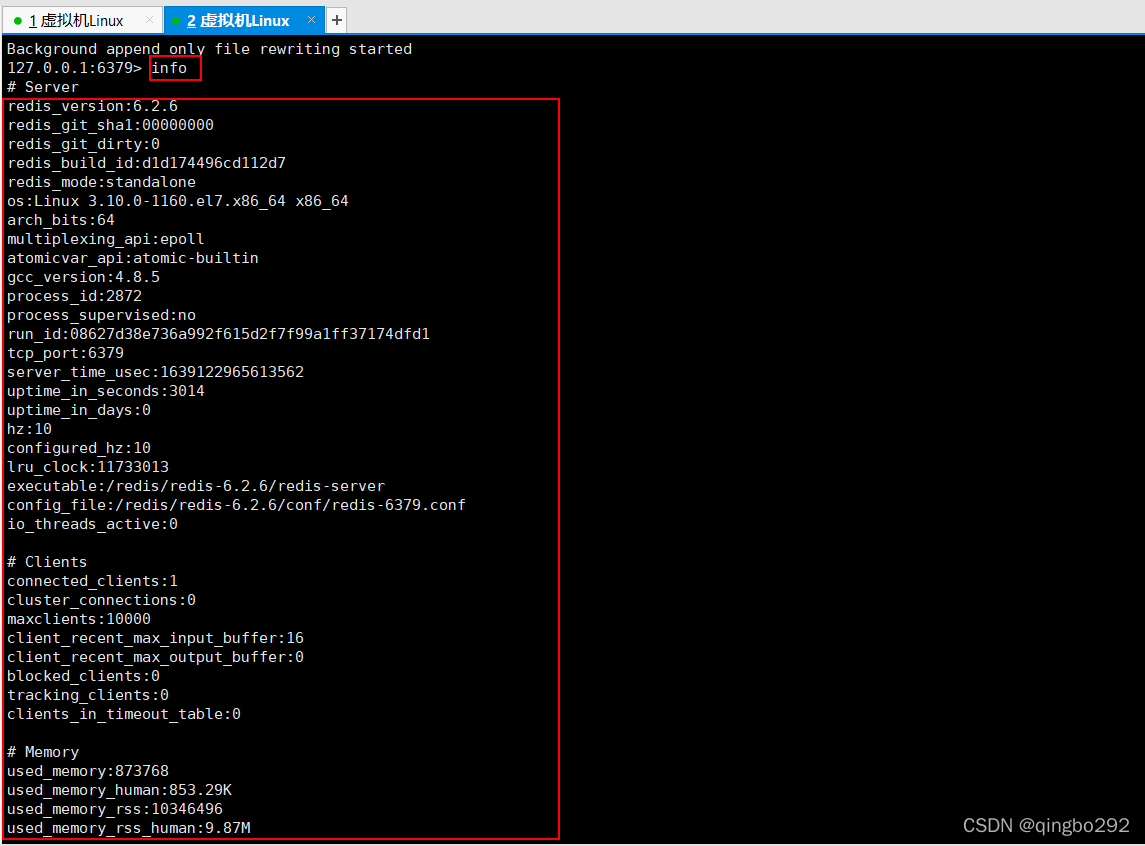1145x846 pixels.
Task: Click the 'gcc_version:4.8.5' line
Action: 83,277
